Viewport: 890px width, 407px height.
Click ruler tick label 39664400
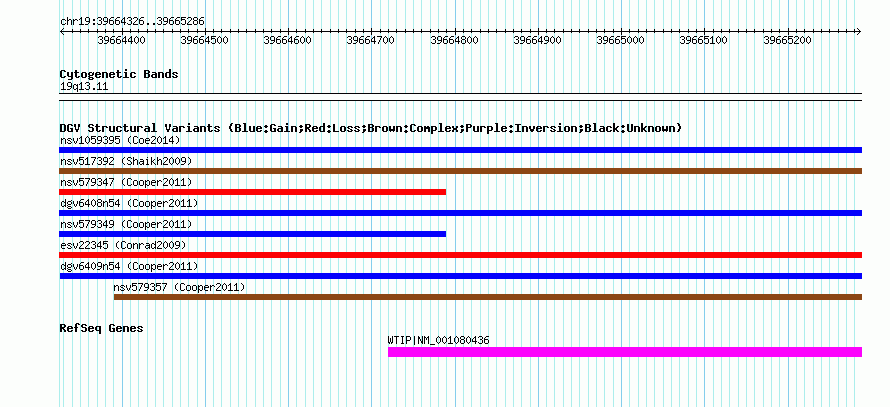tap(121, 40)
